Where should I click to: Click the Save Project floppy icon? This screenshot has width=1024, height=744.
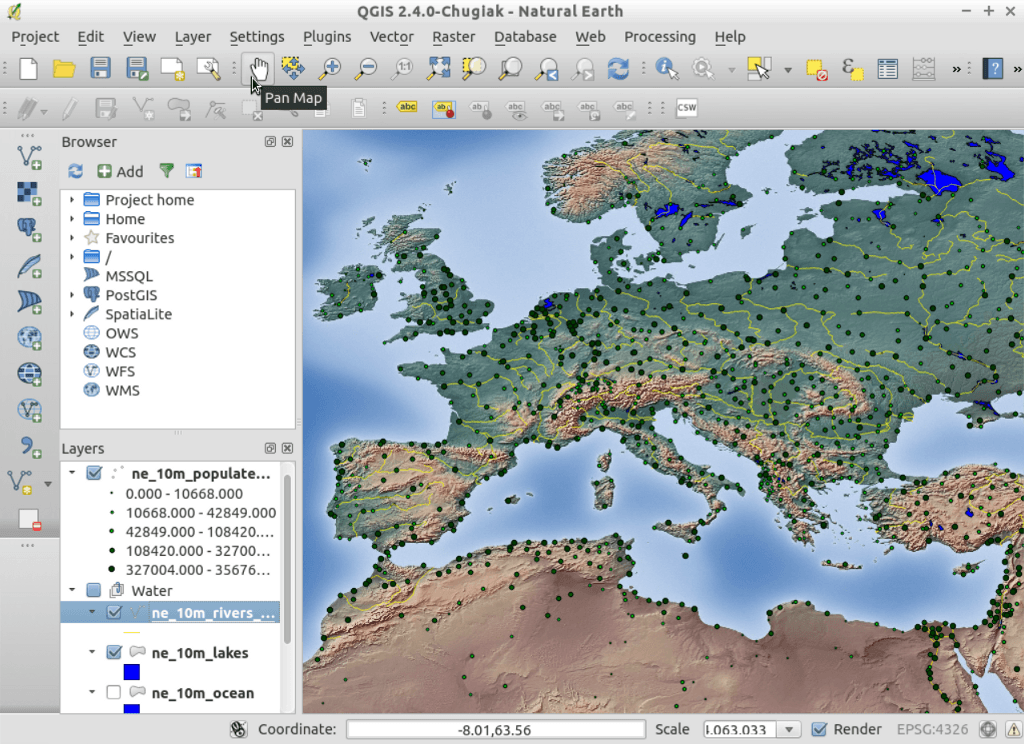[100, 68]
